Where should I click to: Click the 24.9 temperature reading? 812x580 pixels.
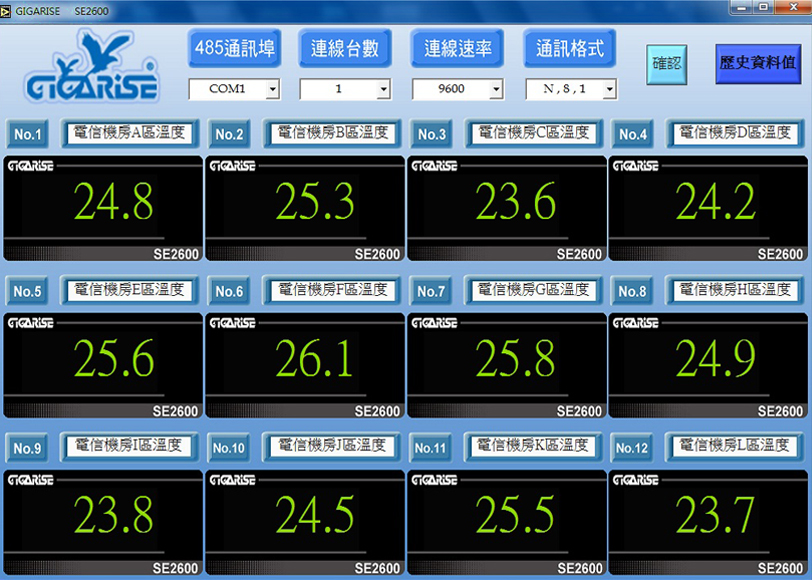[716, 358]
